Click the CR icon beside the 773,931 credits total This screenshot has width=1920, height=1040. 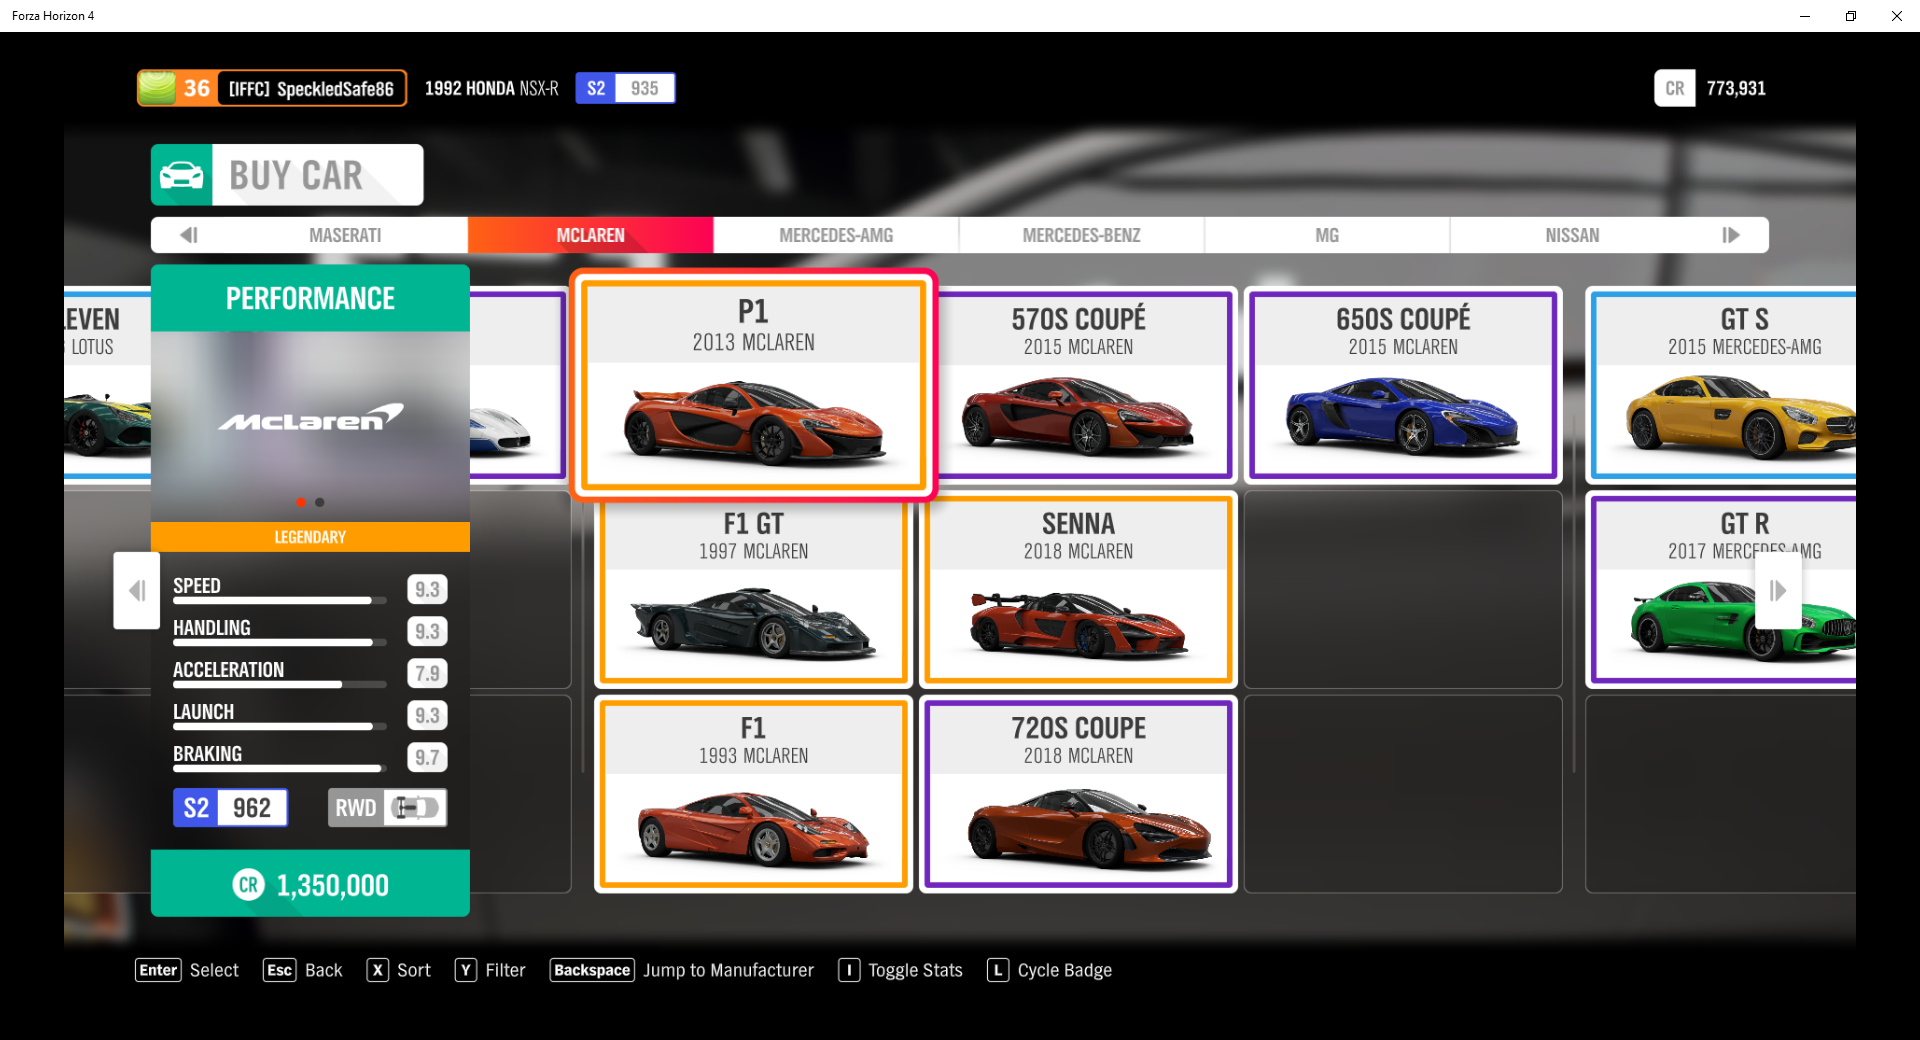[x=1675, y=88]
